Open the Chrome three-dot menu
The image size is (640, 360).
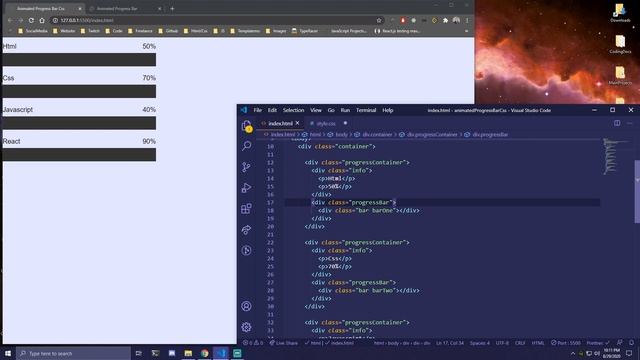point(467,20)
